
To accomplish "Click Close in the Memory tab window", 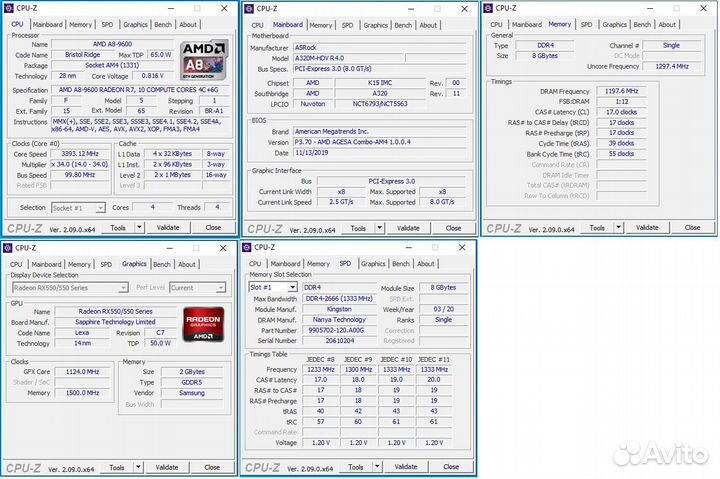I will (x=692, y=227).
